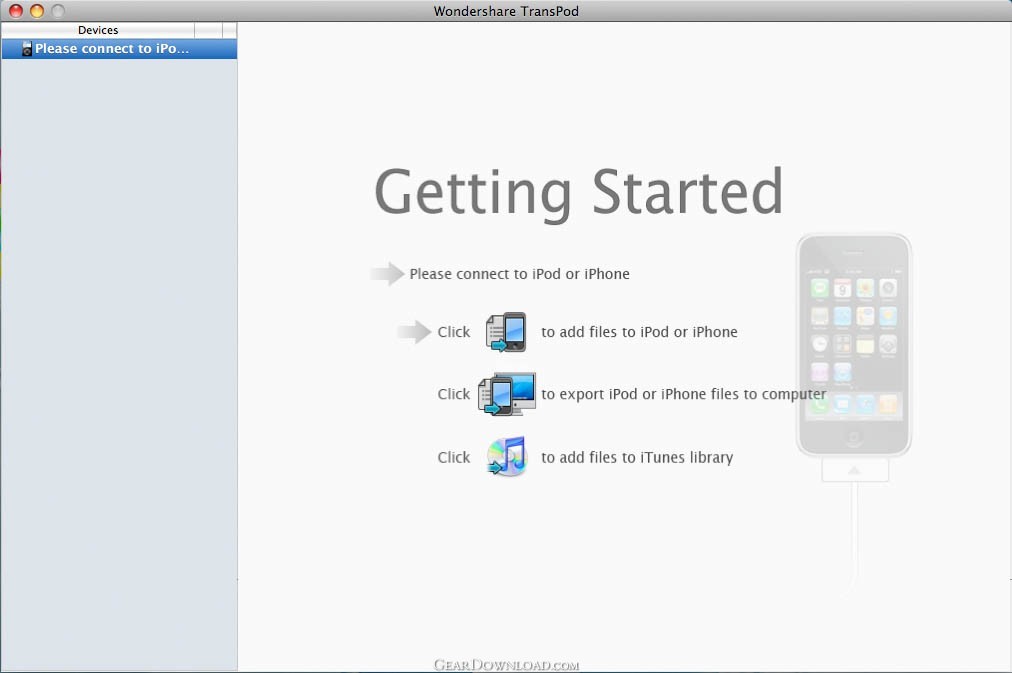Click 'to export iPod or iPhone files to computer' text
This screenshot has width=1012, height=673.
click(x=683, y=394)
